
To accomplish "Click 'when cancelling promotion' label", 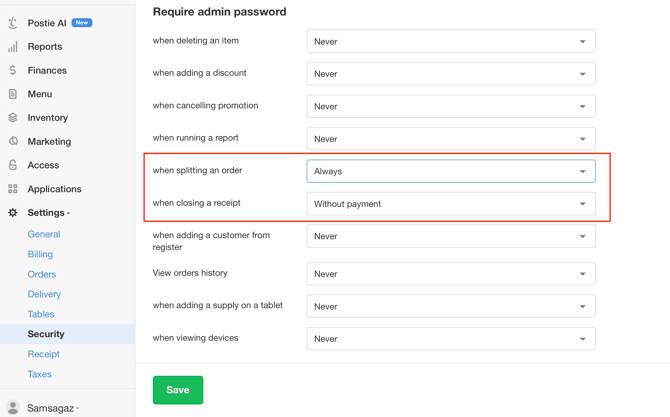I will point(206,106).
